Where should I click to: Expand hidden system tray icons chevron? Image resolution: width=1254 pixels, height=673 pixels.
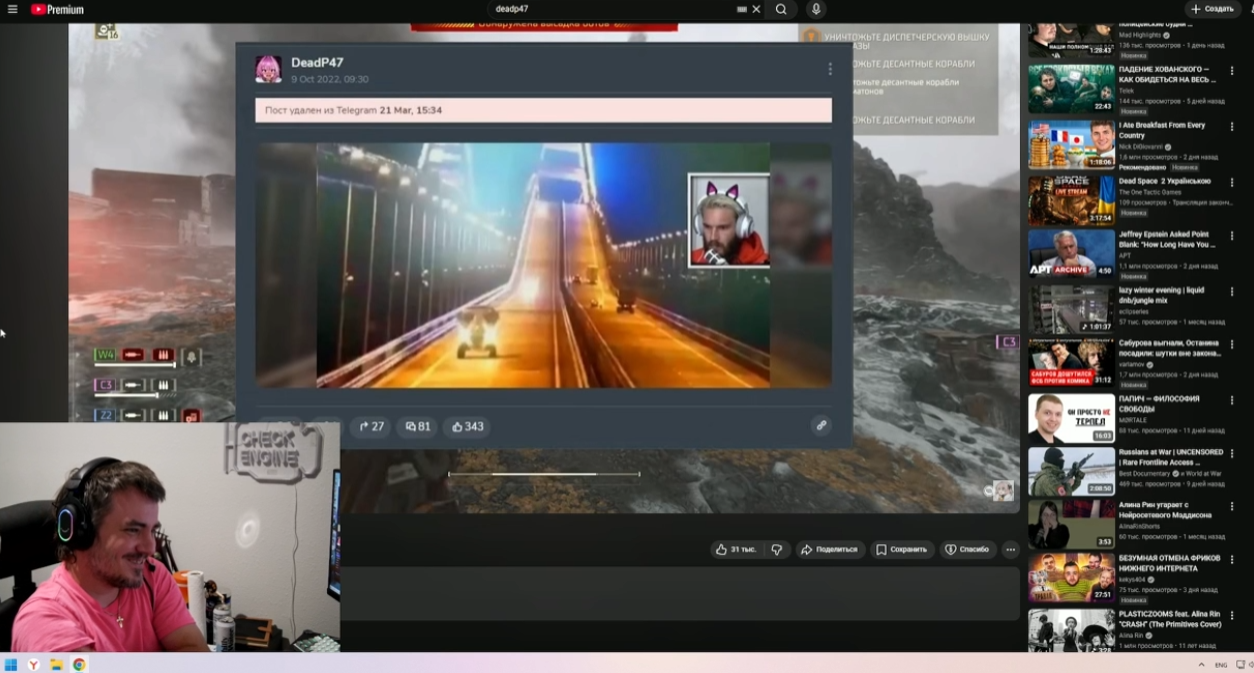tap(1201, 664)
